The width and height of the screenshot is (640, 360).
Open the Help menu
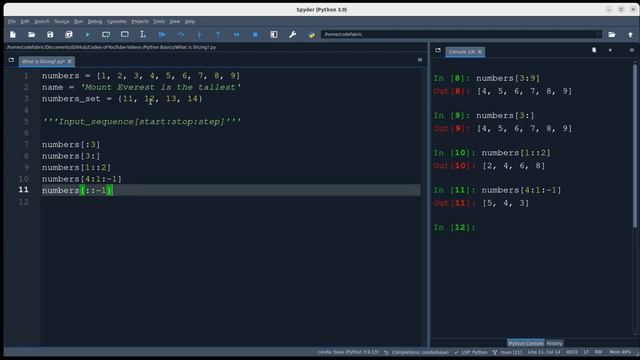[x=190, y=21]
